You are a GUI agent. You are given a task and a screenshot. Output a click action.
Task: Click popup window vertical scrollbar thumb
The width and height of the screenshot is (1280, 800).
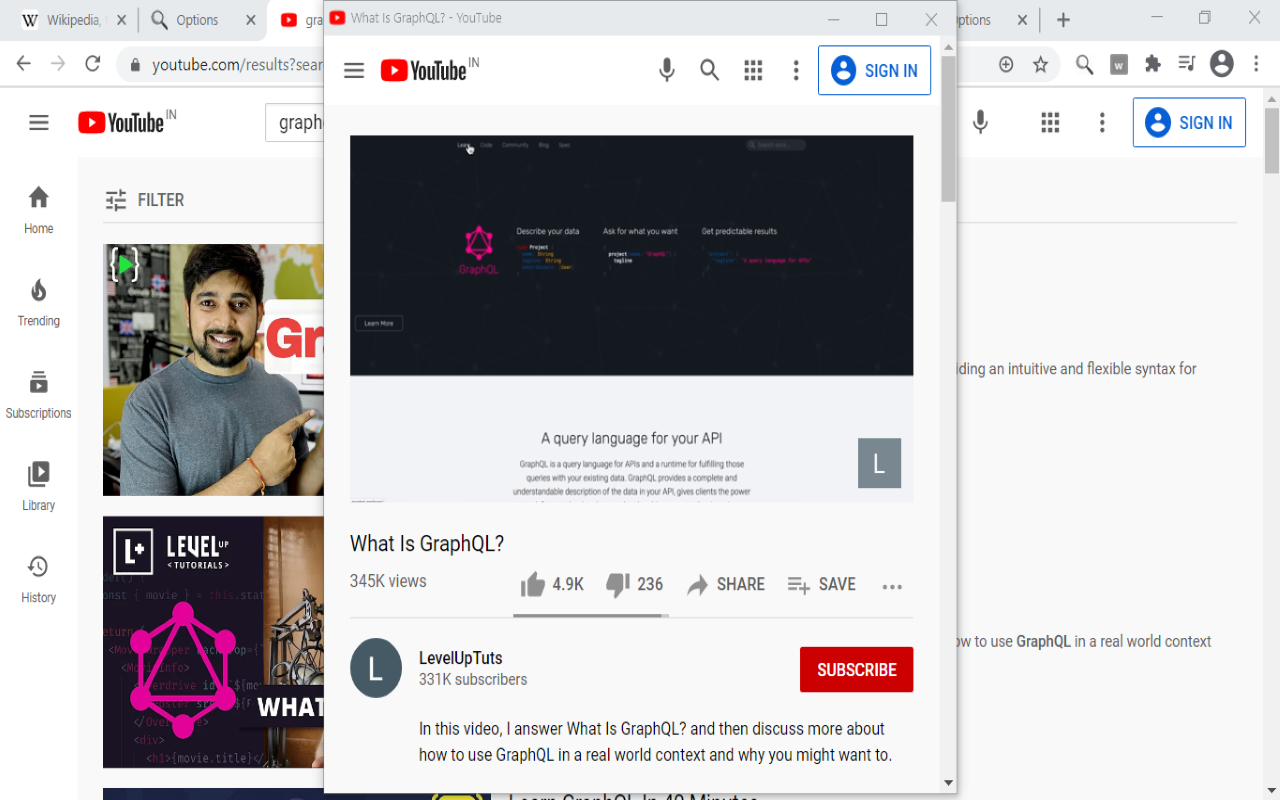click(948, 128)
